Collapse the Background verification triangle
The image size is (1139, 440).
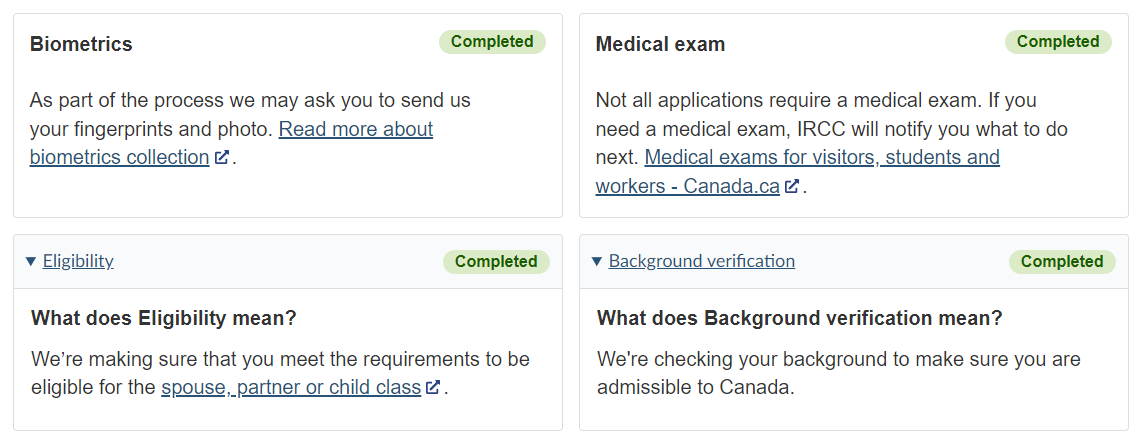coord(596,261)
